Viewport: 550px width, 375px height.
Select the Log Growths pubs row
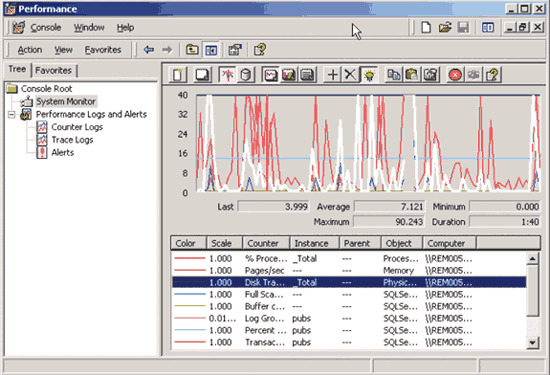pyautogui.click(x=349, y=318)
